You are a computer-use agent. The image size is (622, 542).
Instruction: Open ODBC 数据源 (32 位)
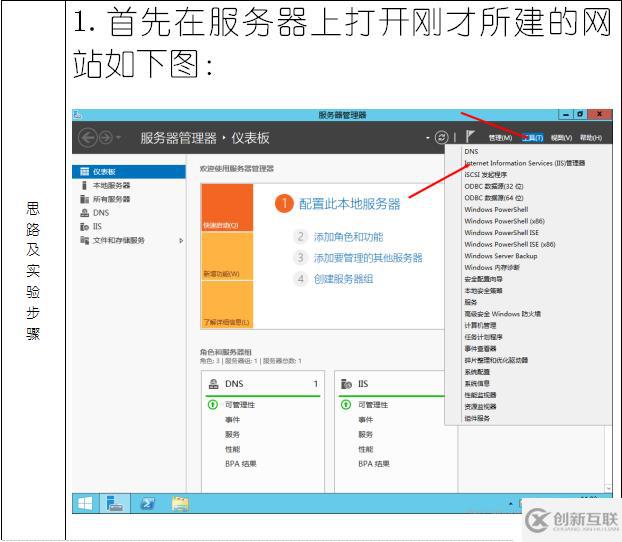[x=494, y=186]
